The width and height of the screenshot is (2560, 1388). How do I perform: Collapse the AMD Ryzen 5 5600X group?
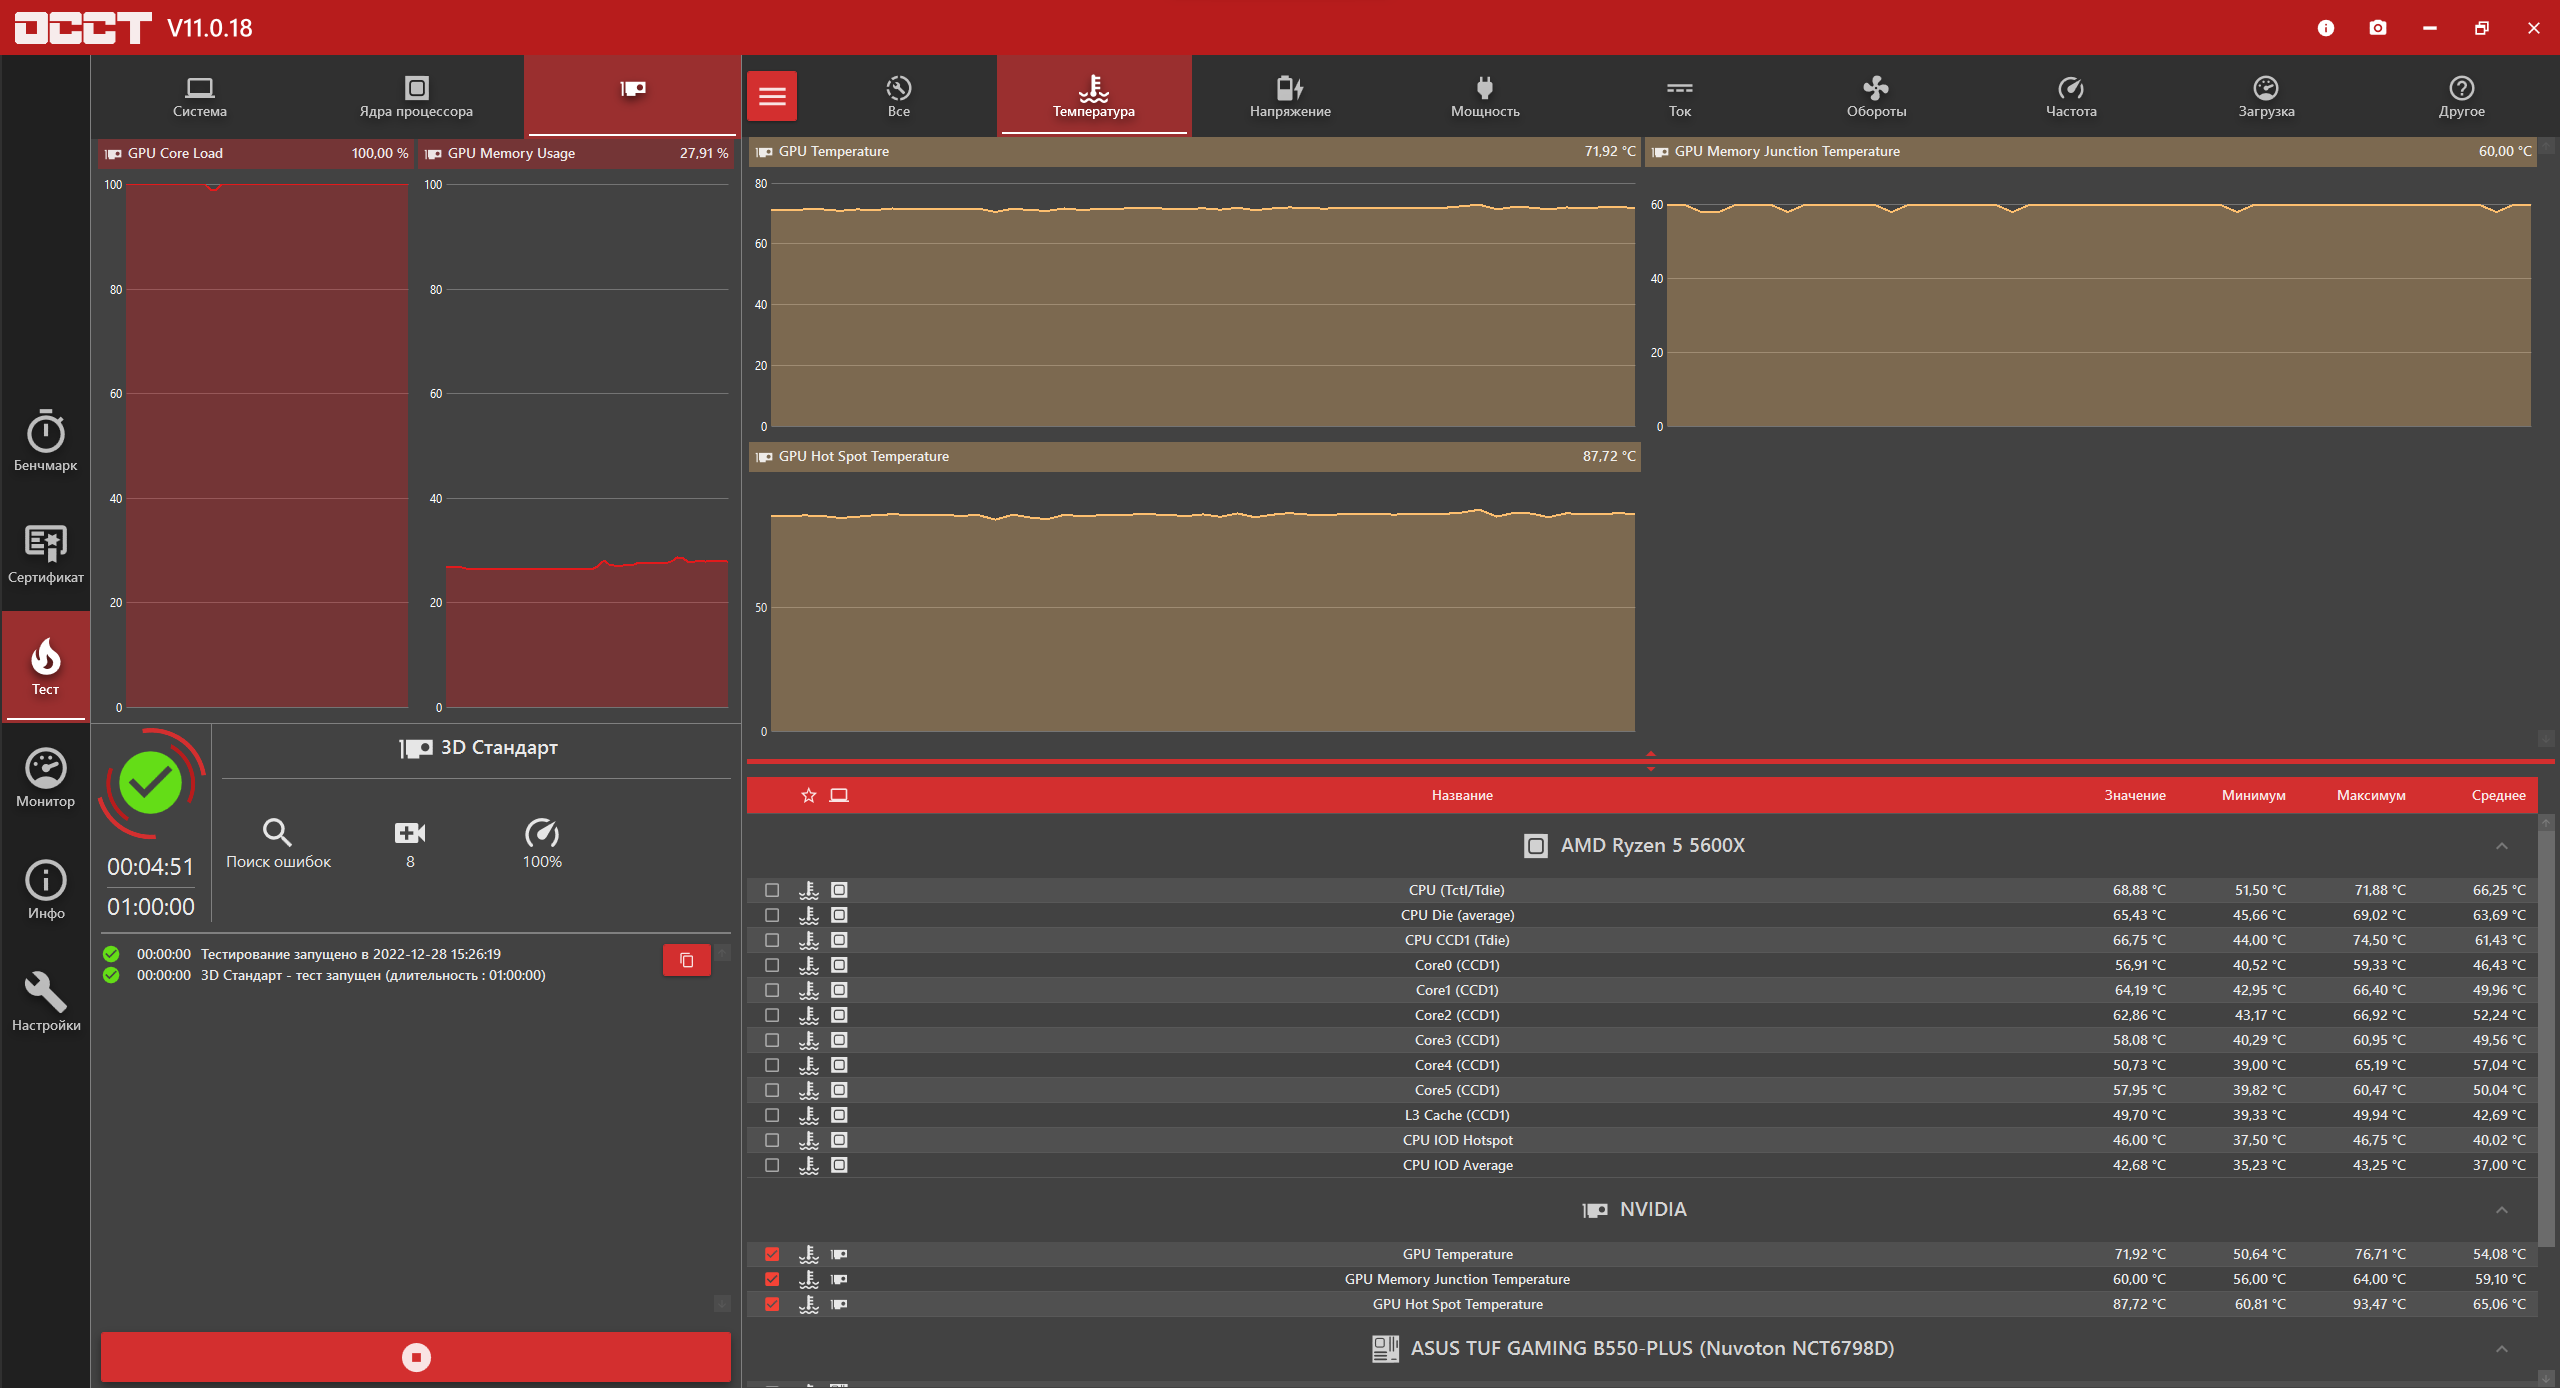tap(2501, 846)
